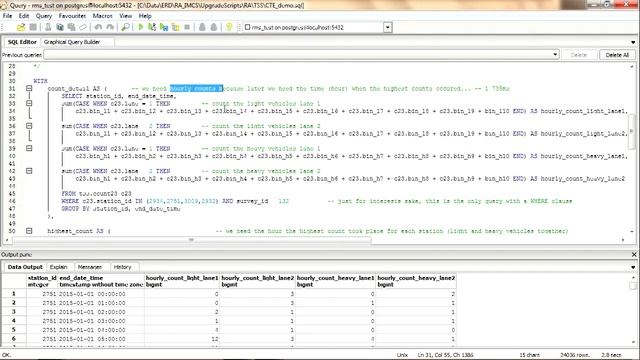The width and height of the screenshot is (640, 360).
Task: Open the Macros menu
Action: [102, 16]
